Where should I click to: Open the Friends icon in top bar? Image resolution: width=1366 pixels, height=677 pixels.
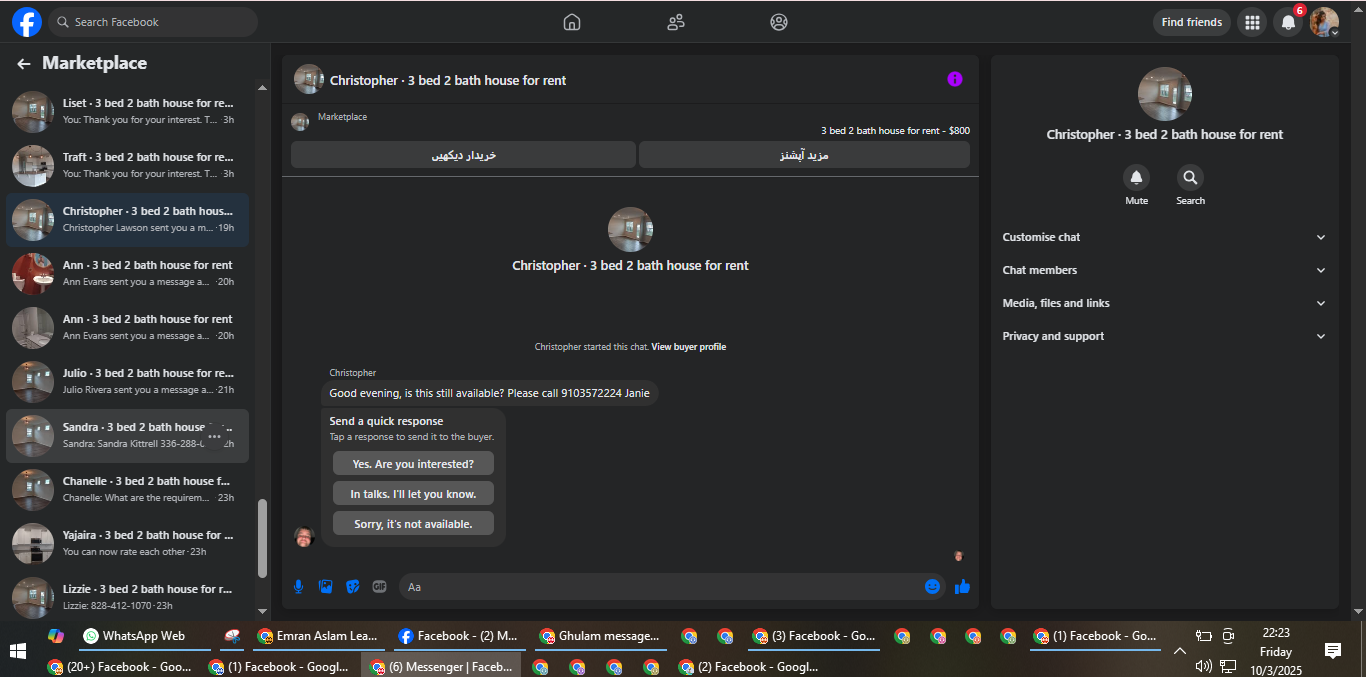coord(676,22)
